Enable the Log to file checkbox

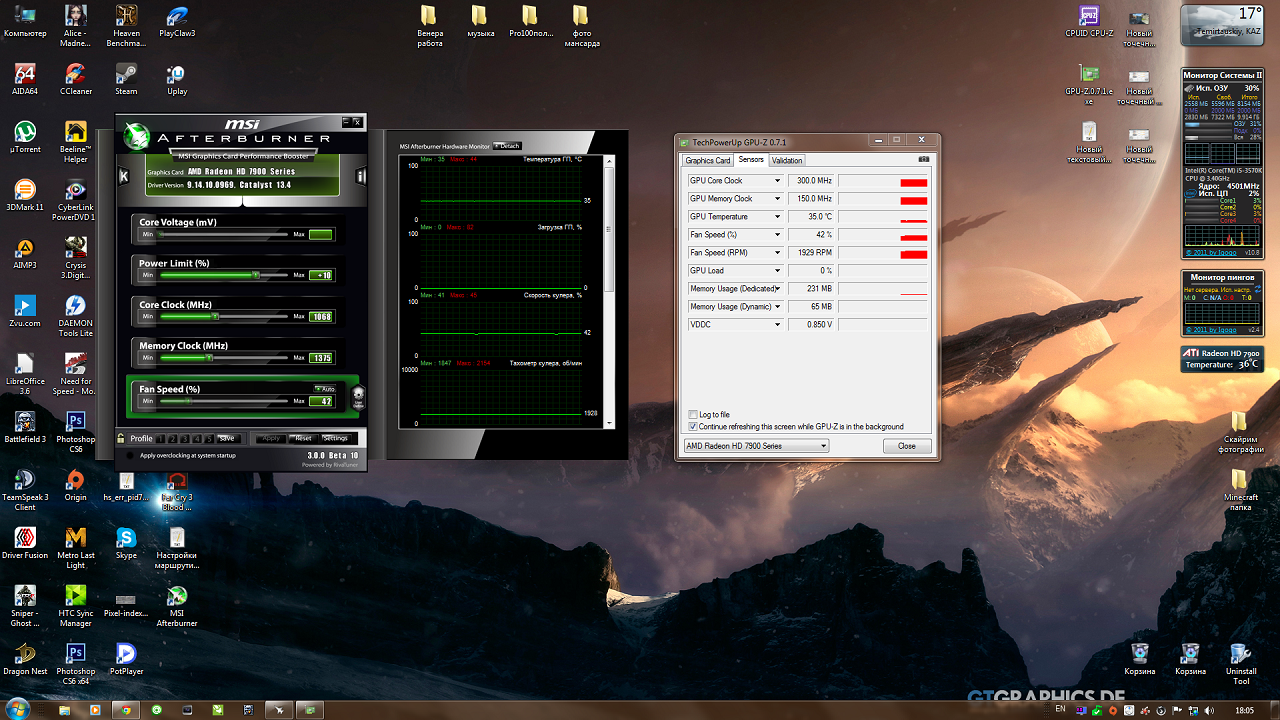click(x=693, y=414)
